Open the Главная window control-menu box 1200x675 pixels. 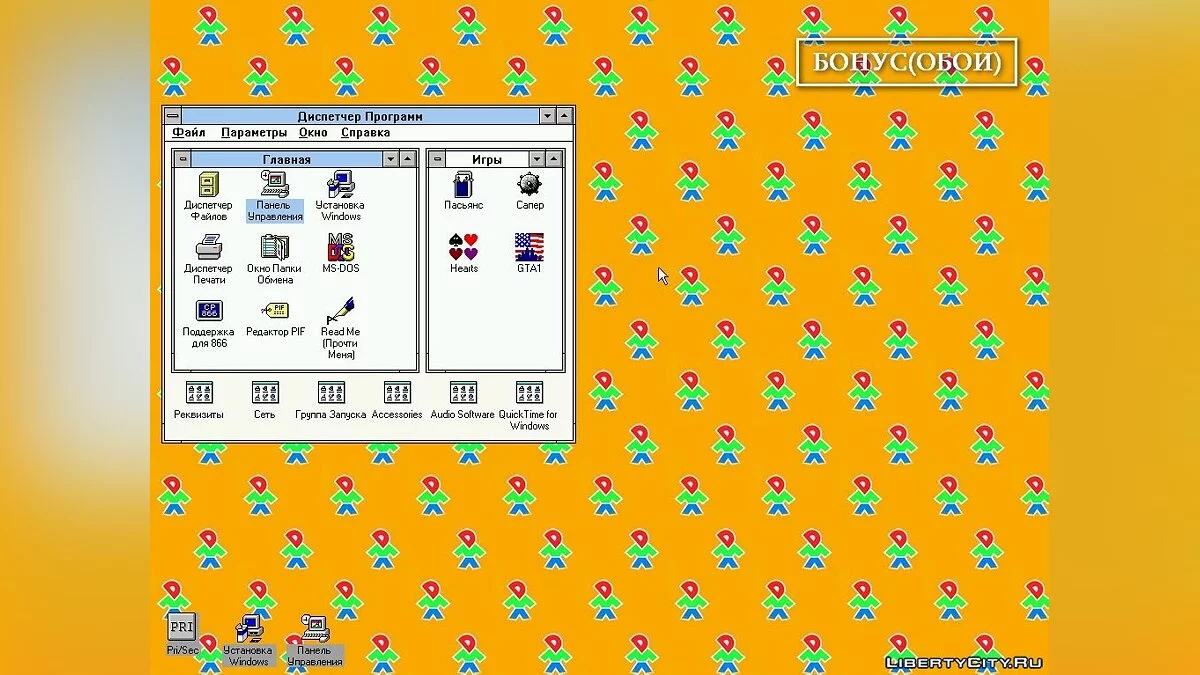coord(181,159)
